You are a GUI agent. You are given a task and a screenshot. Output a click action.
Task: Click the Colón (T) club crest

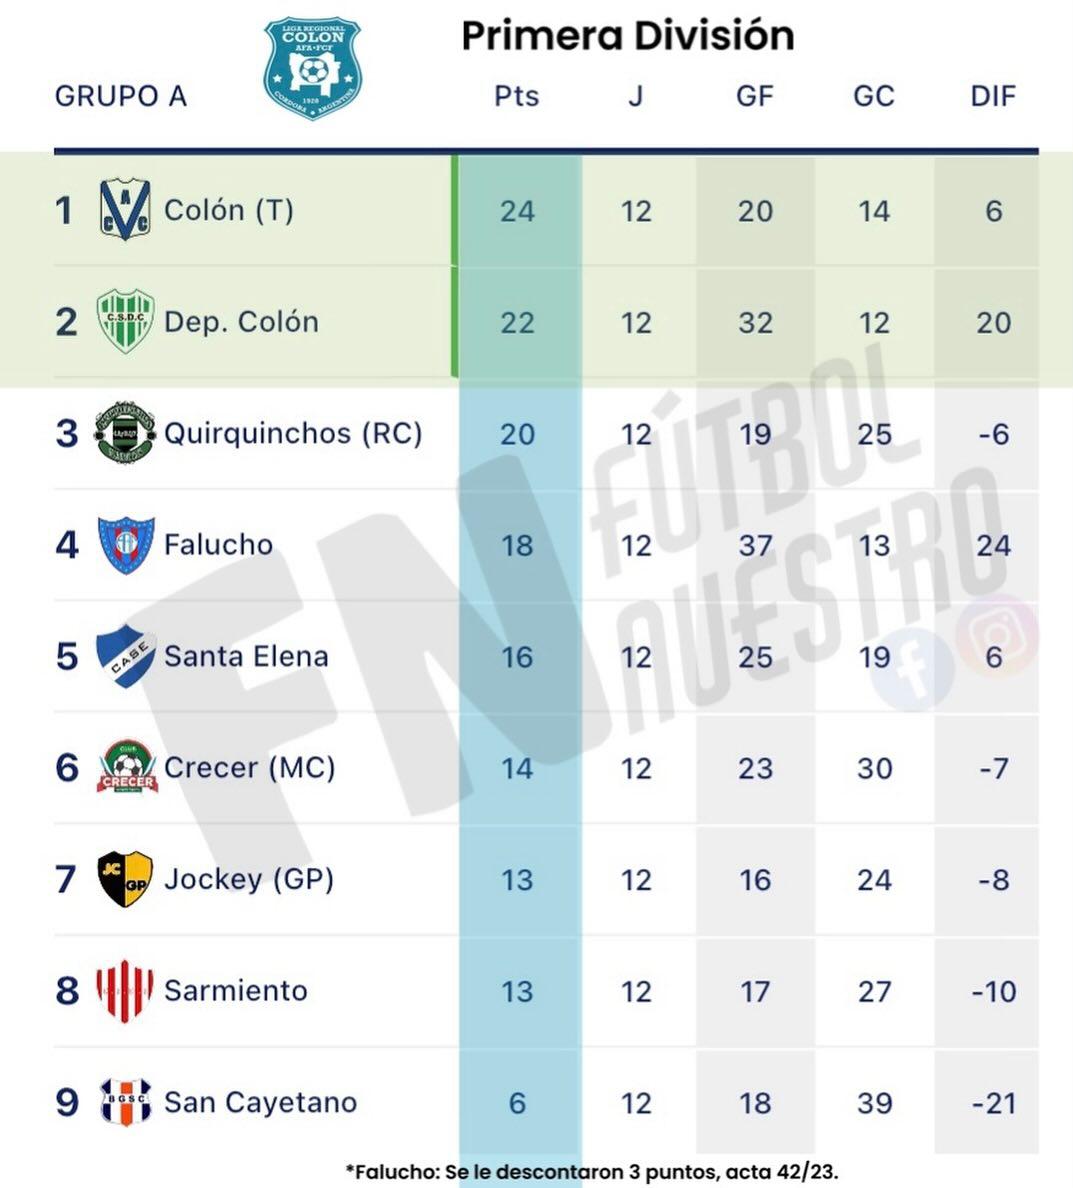[125, 210]
